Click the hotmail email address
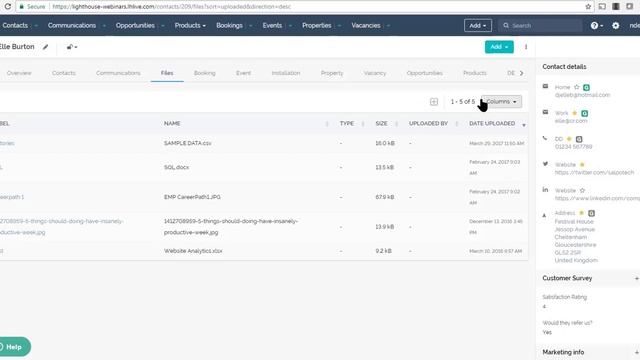 coord(582,95)
